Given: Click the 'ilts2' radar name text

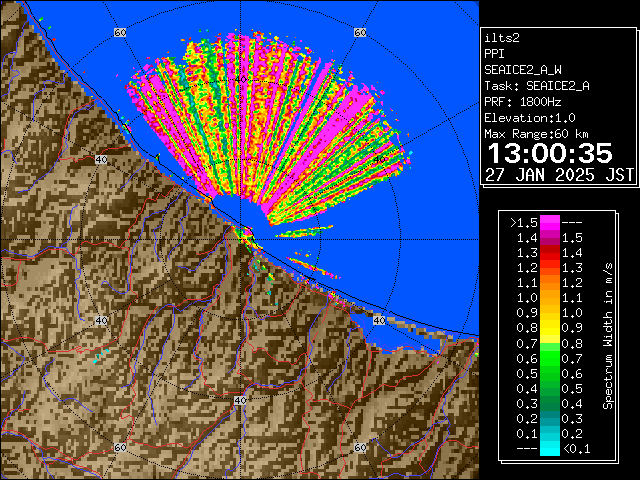Looking at the screenshot, I should point(502,38).
